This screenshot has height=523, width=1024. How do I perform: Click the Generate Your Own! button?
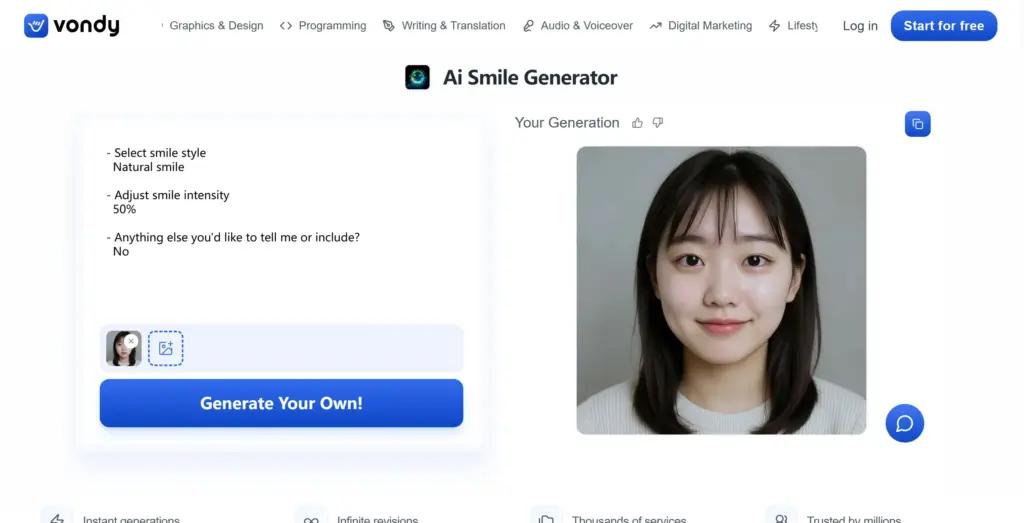pyautogui.click(x=281, y=403)
